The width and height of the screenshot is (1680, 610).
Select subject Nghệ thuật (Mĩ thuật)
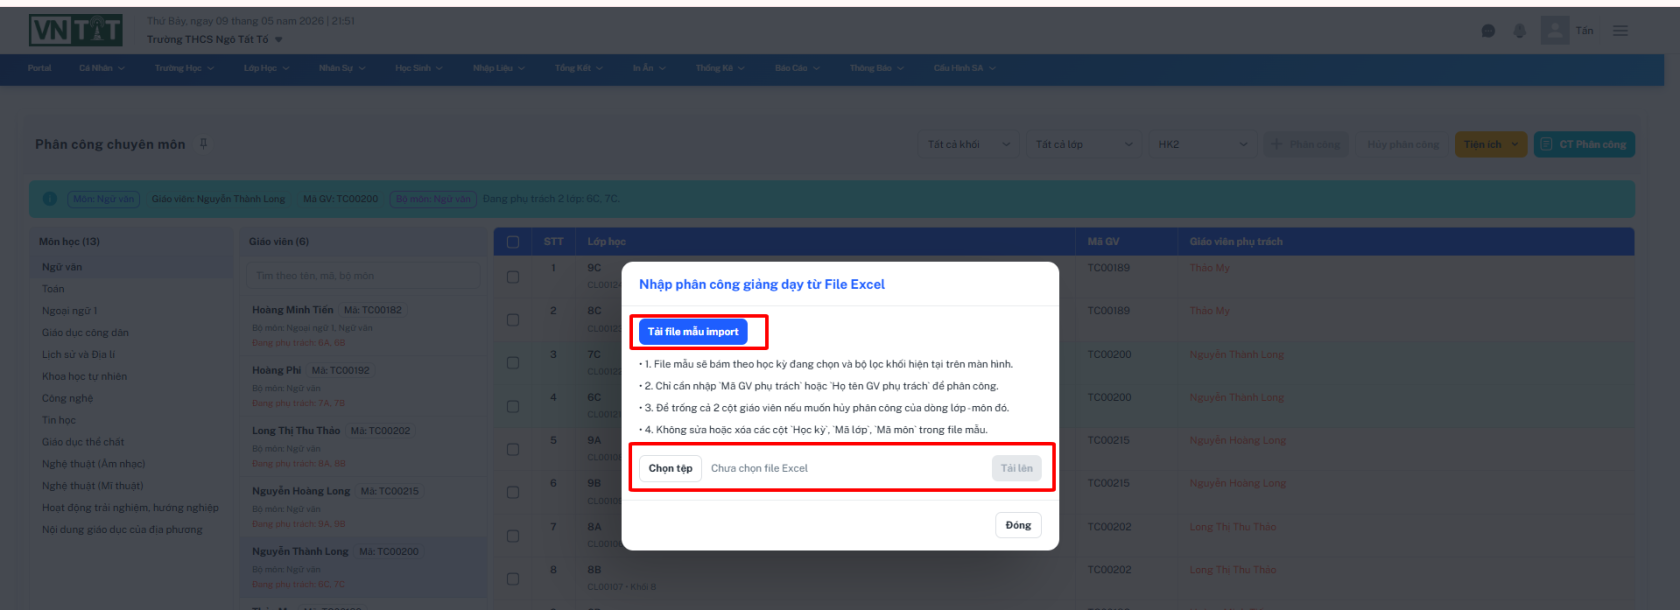[132, 486]
